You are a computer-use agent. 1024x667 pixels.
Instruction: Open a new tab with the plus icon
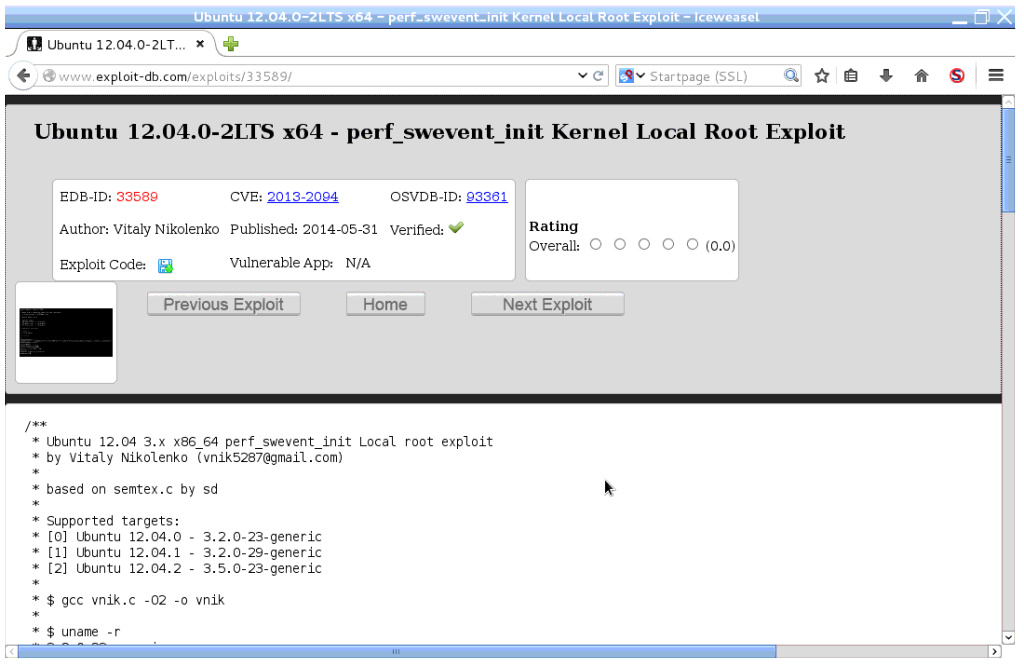(231, 44)
